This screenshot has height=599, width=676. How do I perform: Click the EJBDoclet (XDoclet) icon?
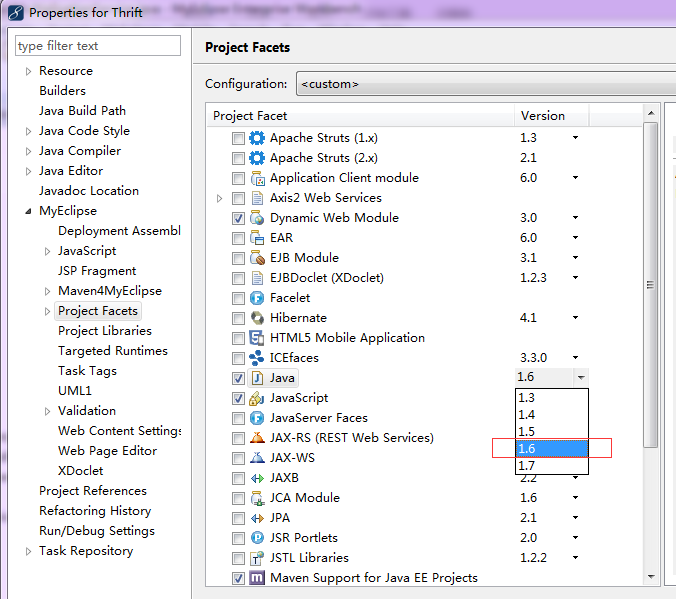click(x=257, y=278)
